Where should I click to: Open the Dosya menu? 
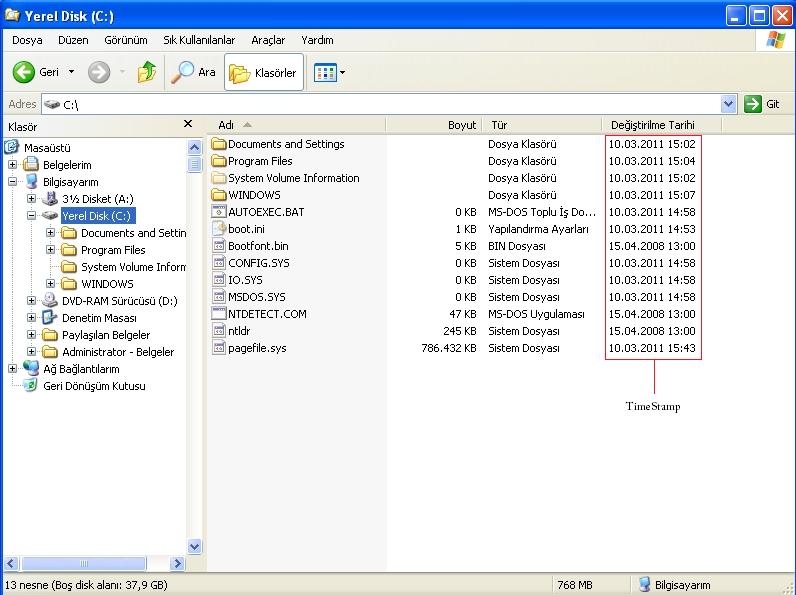tap(27, 40)
